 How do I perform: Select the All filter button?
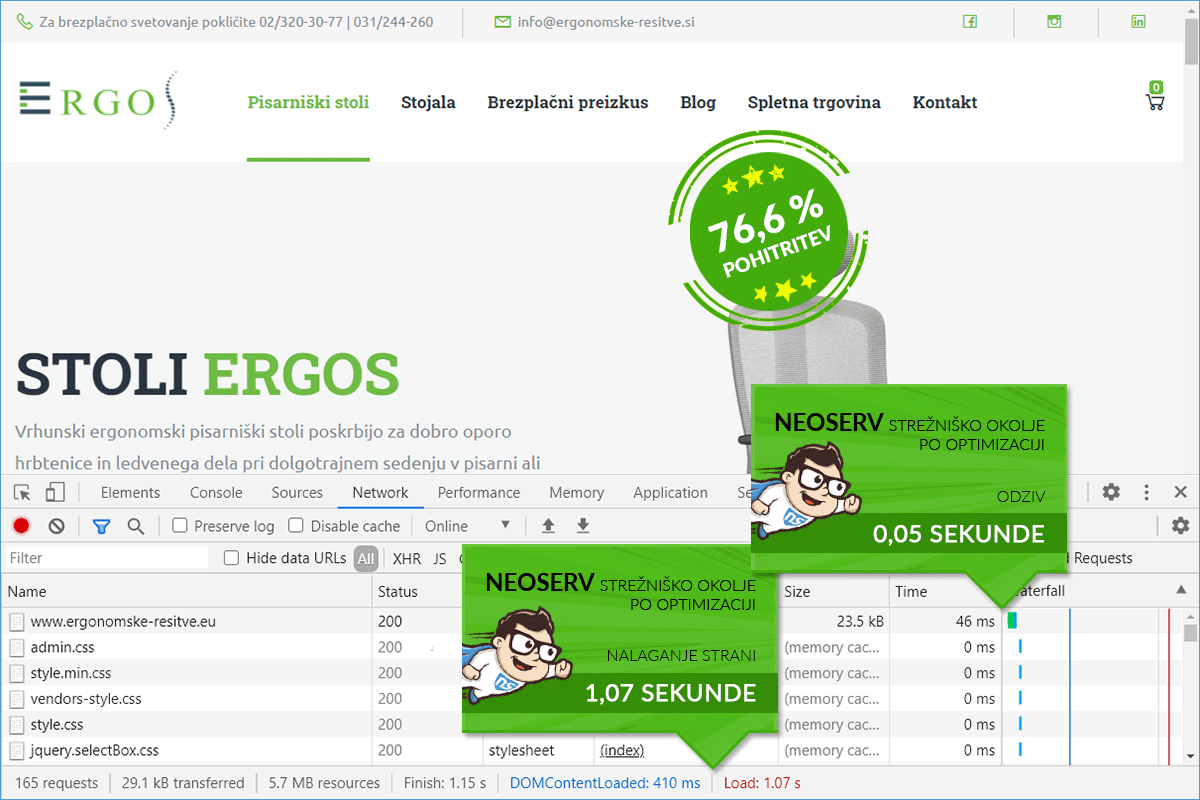click(366, 558)
